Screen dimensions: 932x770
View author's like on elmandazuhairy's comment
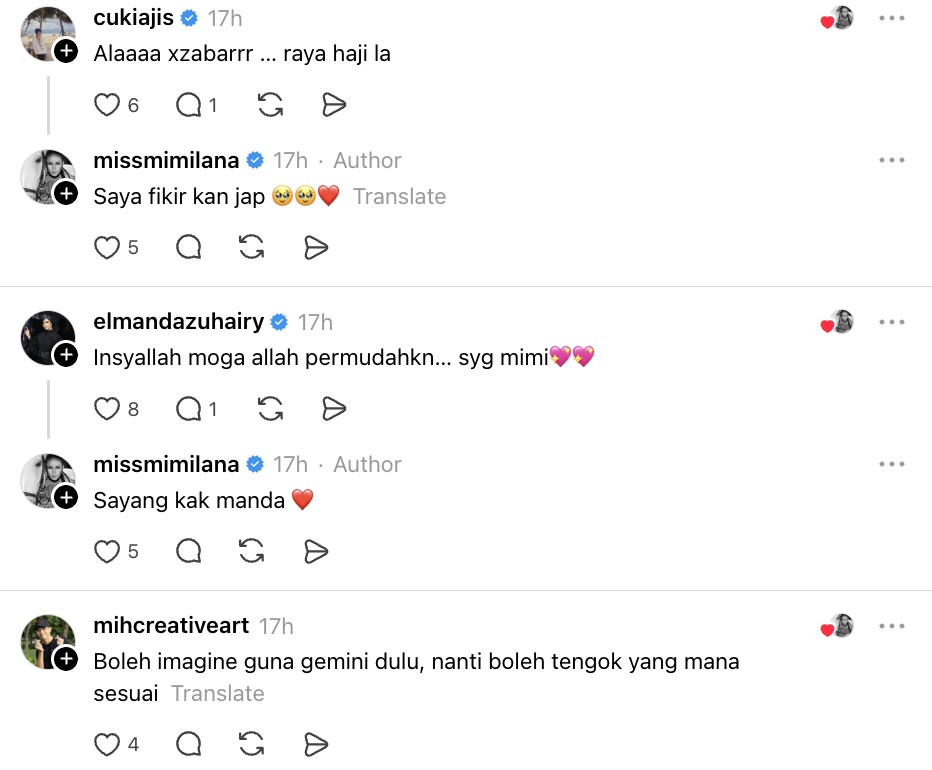point(837,322)
